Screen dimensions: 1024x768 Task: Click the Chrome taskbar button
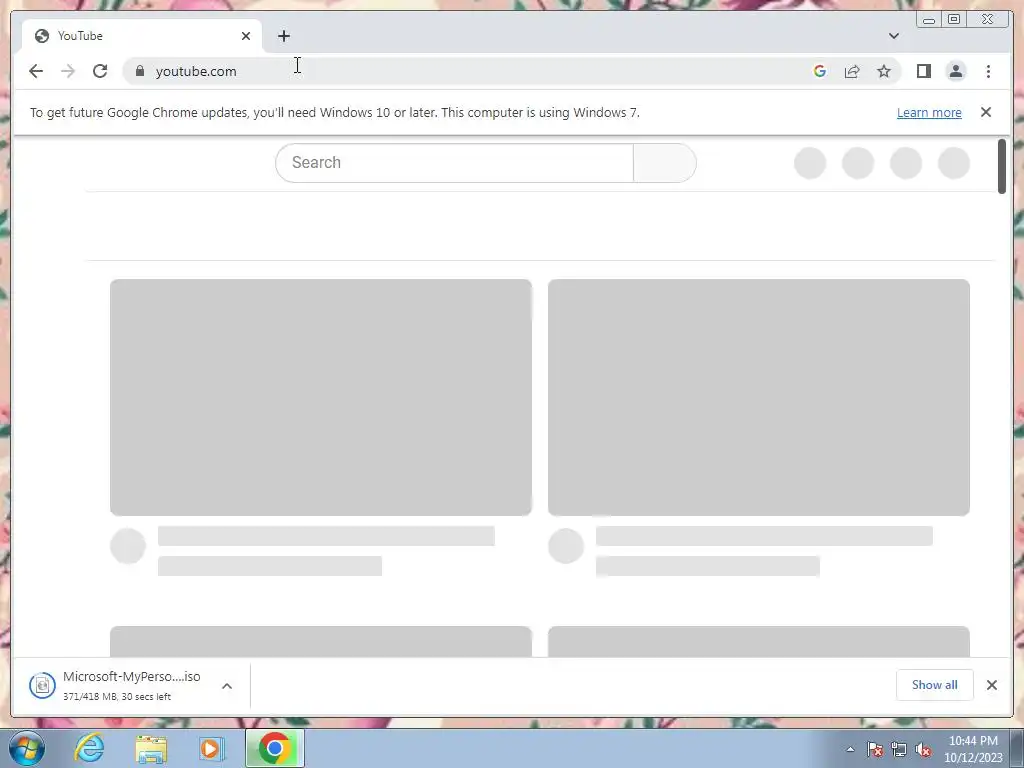click(275, 748)
